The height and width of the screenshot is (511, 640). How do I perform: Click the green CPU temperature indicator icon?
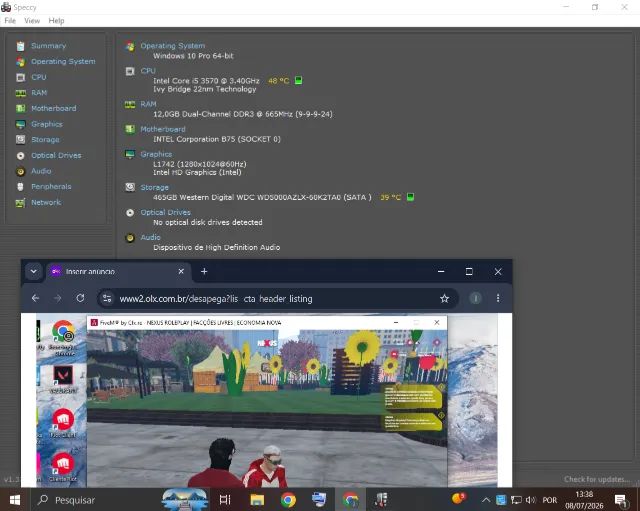[x=298, y=80]
